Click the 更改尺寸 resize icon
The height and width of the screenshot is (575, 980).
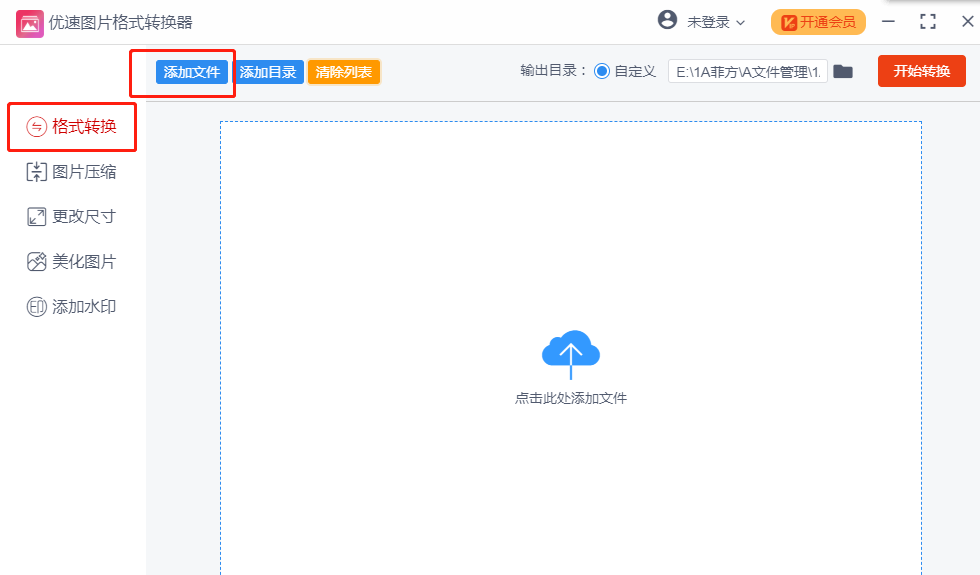click(36, 217)
